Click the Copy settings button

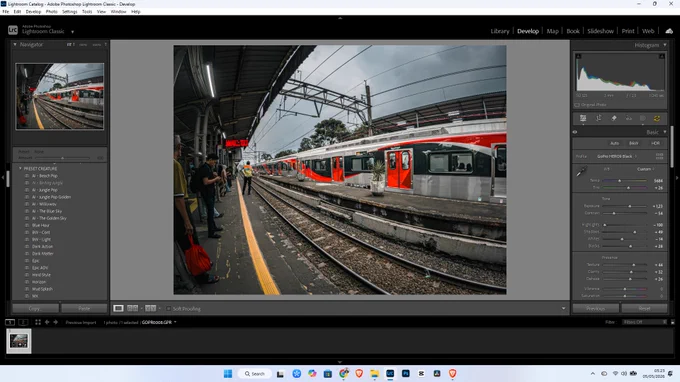click(35, 308)
